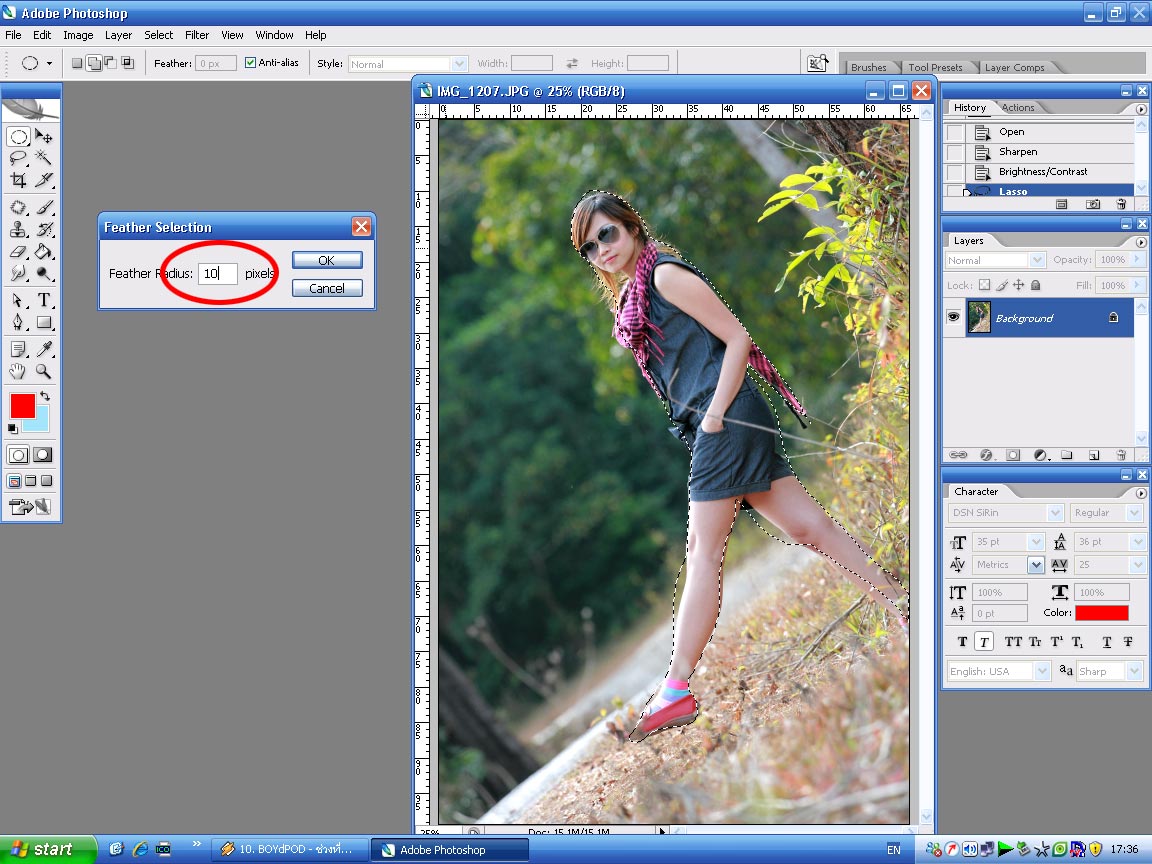Image resolution: width=1152 pixels, height=864 pixels.
Task: Select the Zoom tool
Action: coord(43,371)
